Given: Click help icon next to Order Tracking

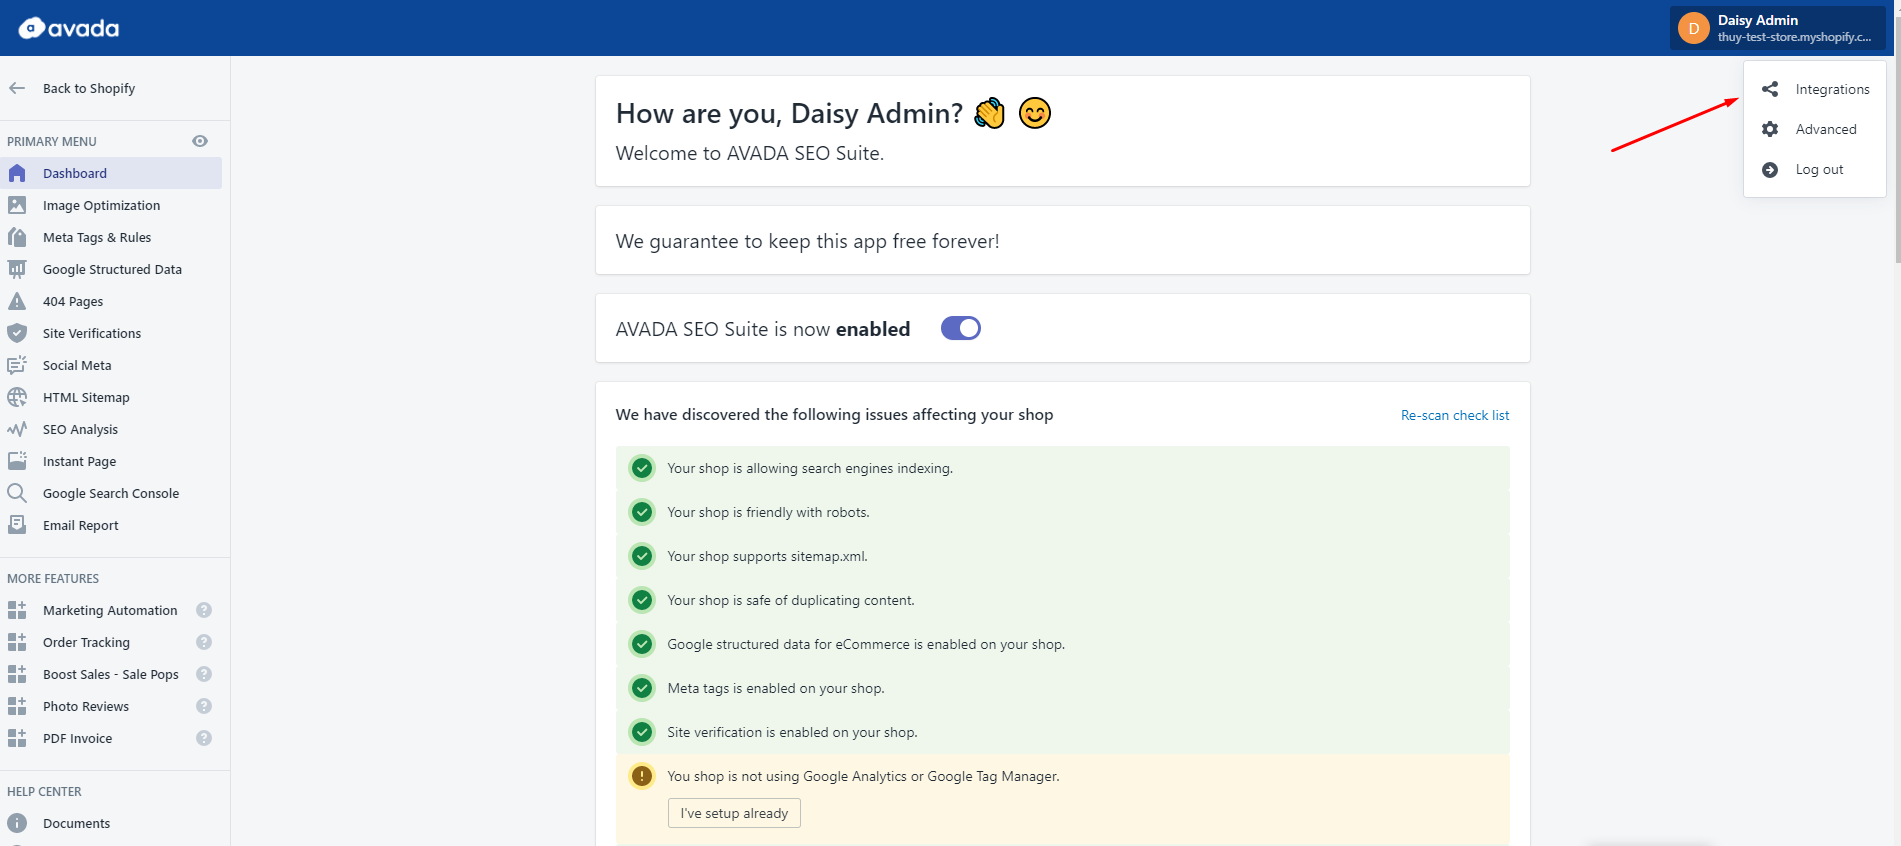Looking at the screenshot, I should pyautogui.click(x=204, y=642).
